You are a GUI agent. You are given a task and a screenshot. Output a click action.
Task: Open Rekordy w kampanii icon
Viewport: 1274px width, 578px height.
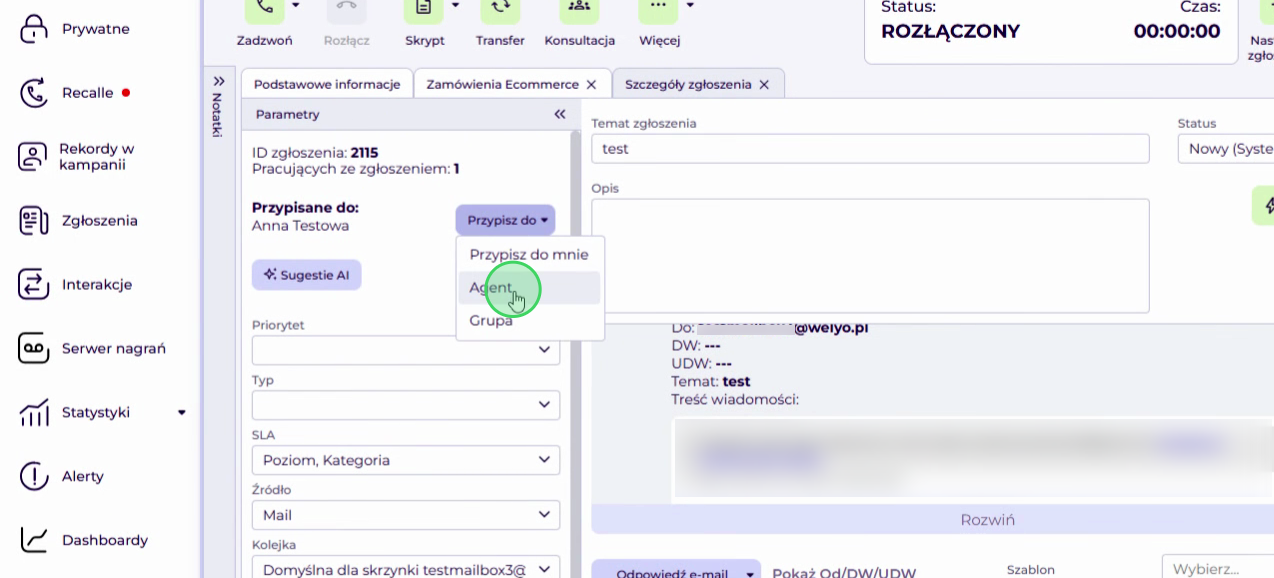point(34,157)
